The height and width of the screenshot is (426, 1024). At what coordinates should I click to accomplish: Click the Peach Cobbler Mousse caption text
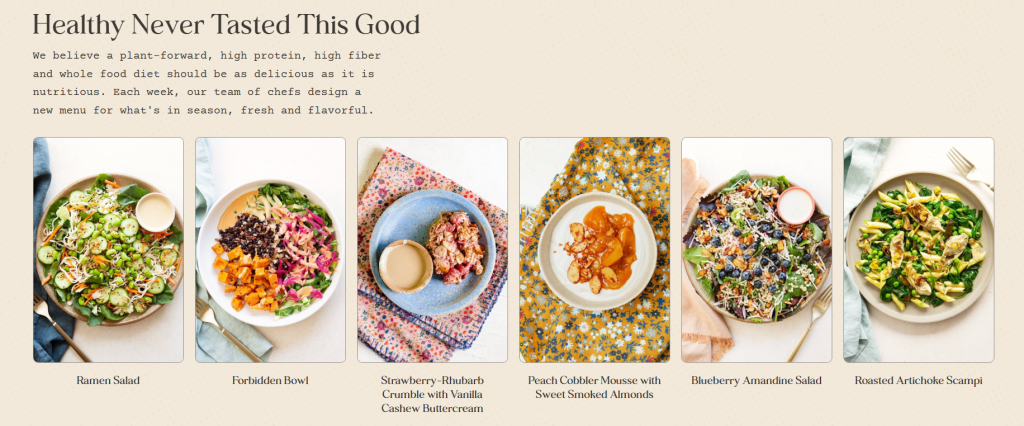point(594,387)
